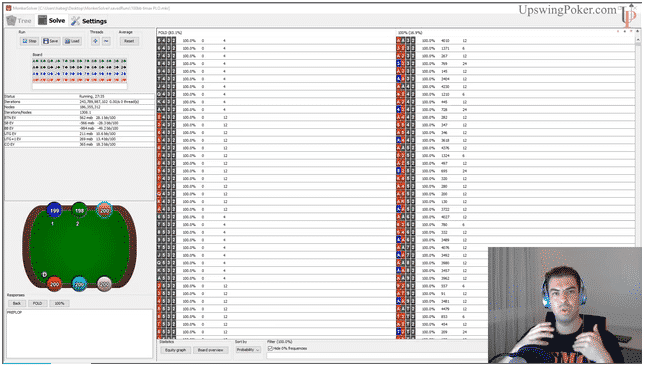Toggle Hide 0% frequencies checkbox
The height and width of the screenshot is (367, 645).
click(270, 348)
